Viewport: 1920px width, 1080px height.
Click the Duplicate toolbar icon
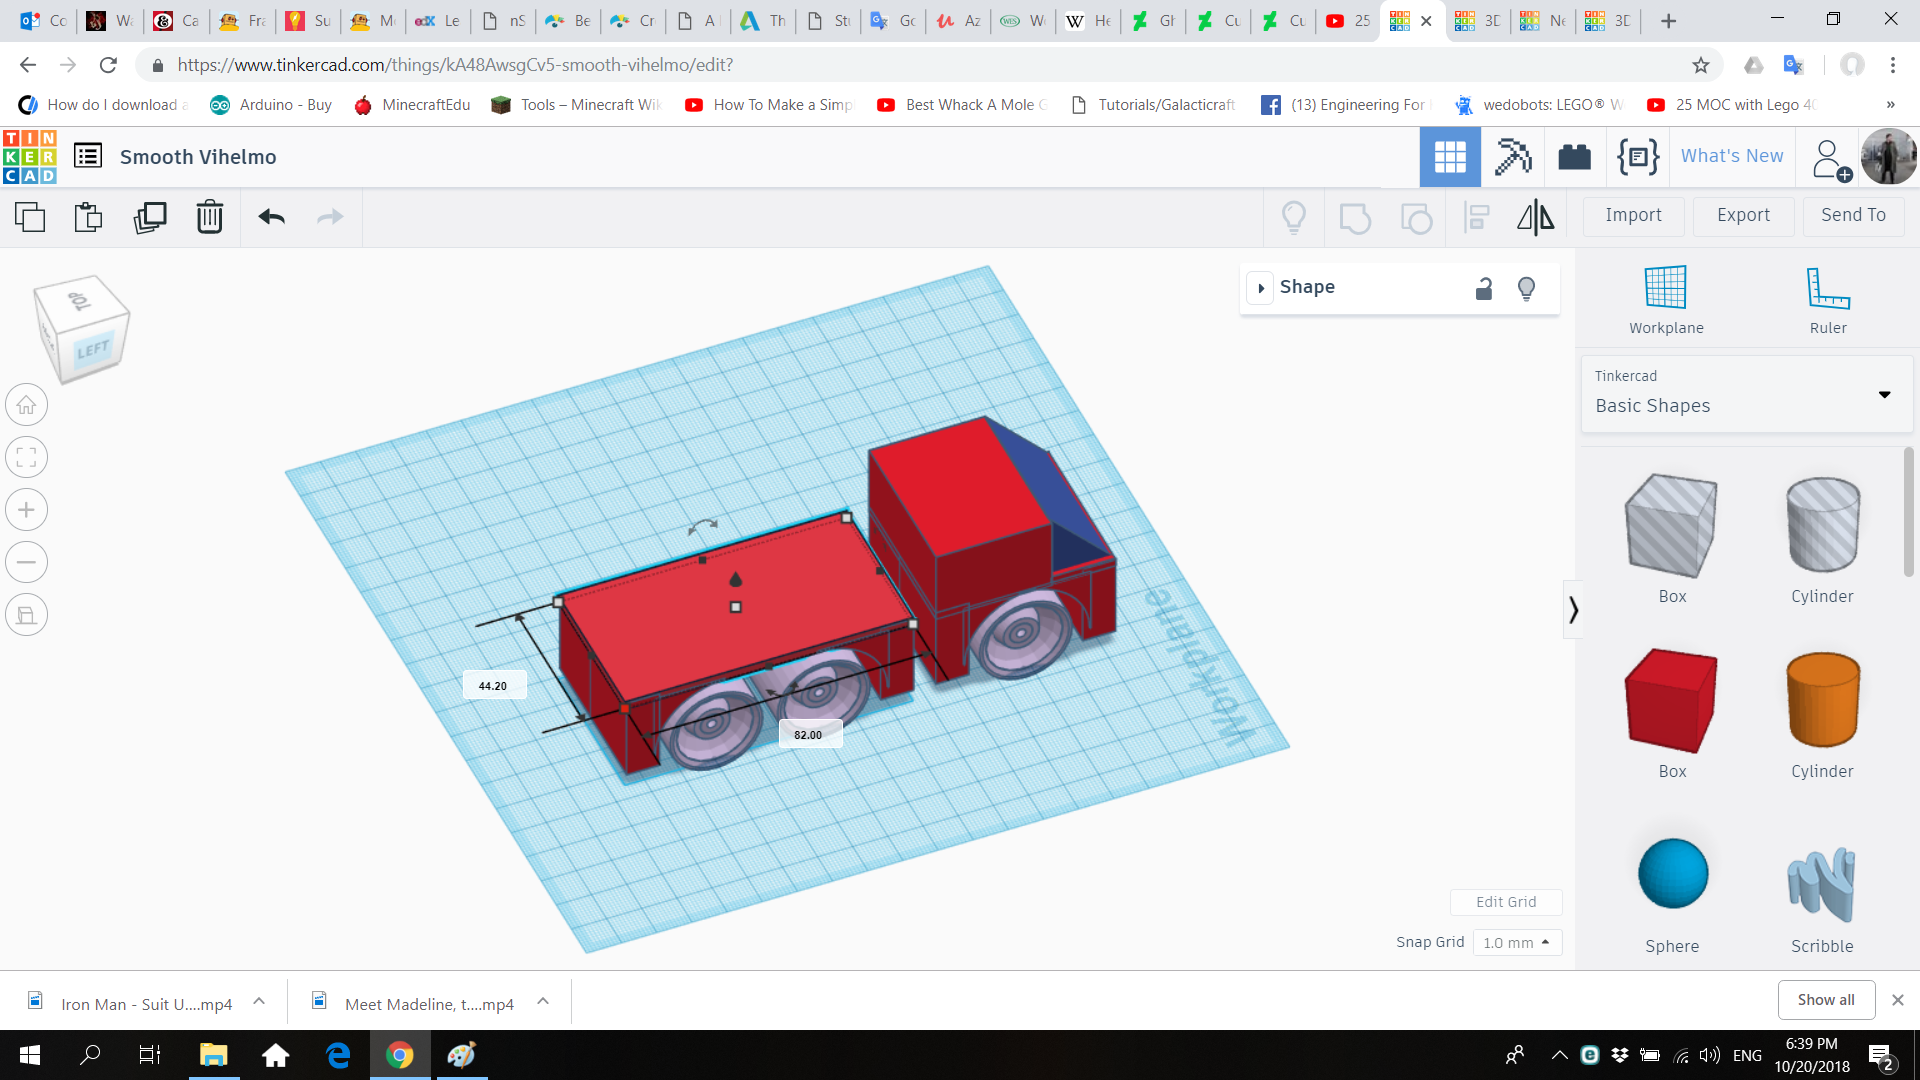tap(150, 217)
